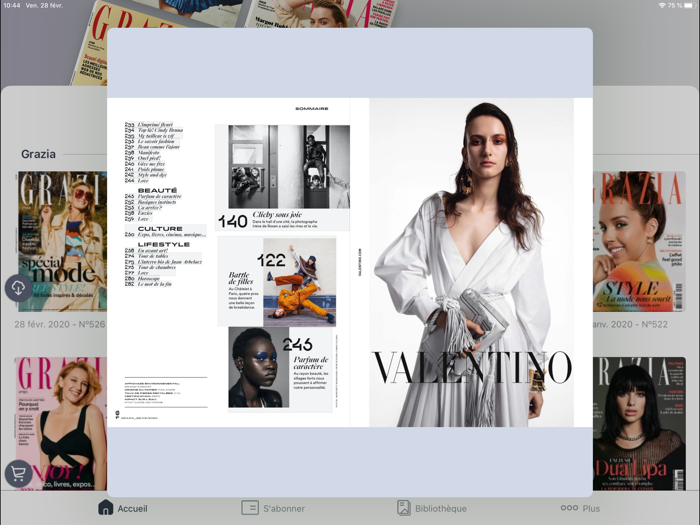The width and height of the screenshot is (700, 525).
Task: Tap the Wi-Fi status icon
Action: click(662, 5)
